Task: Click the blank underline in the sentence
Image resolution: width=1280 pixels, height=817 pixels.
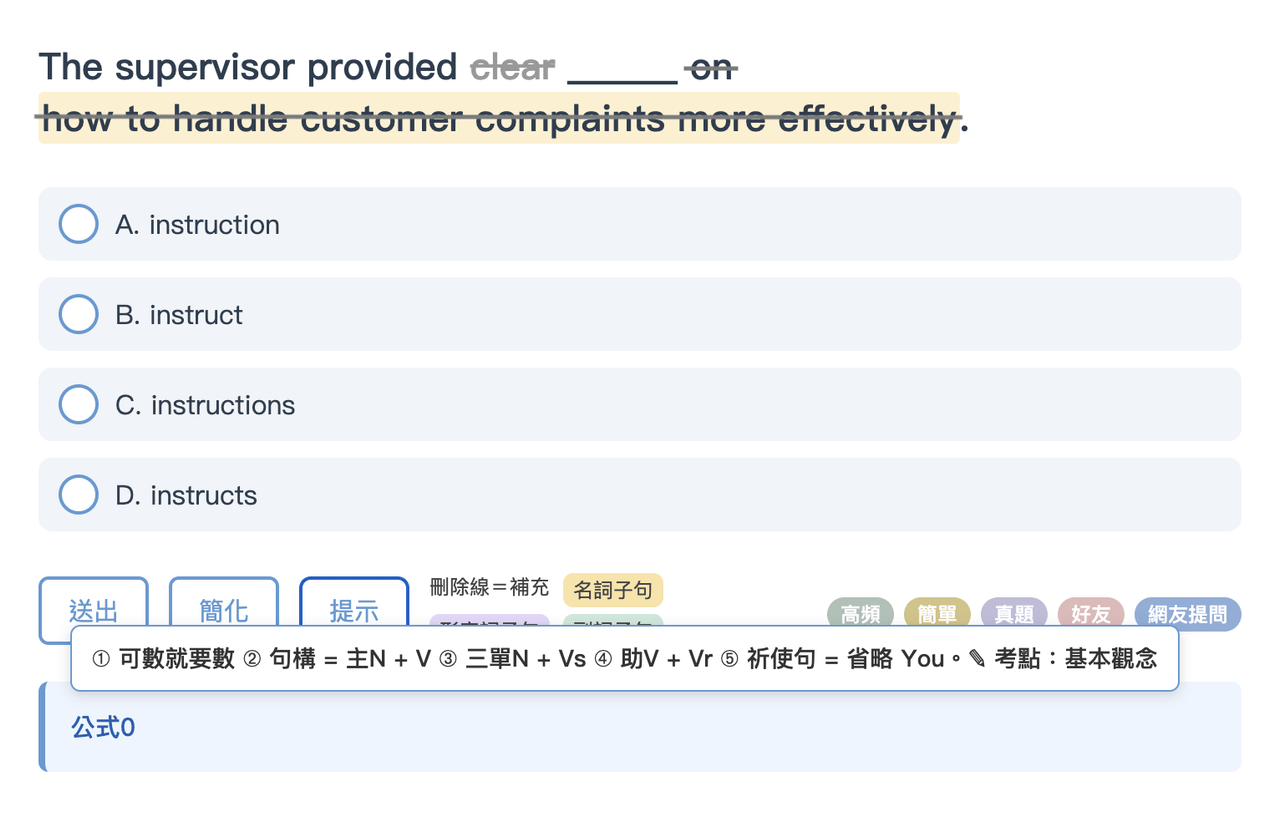Action: pos(622,68)
